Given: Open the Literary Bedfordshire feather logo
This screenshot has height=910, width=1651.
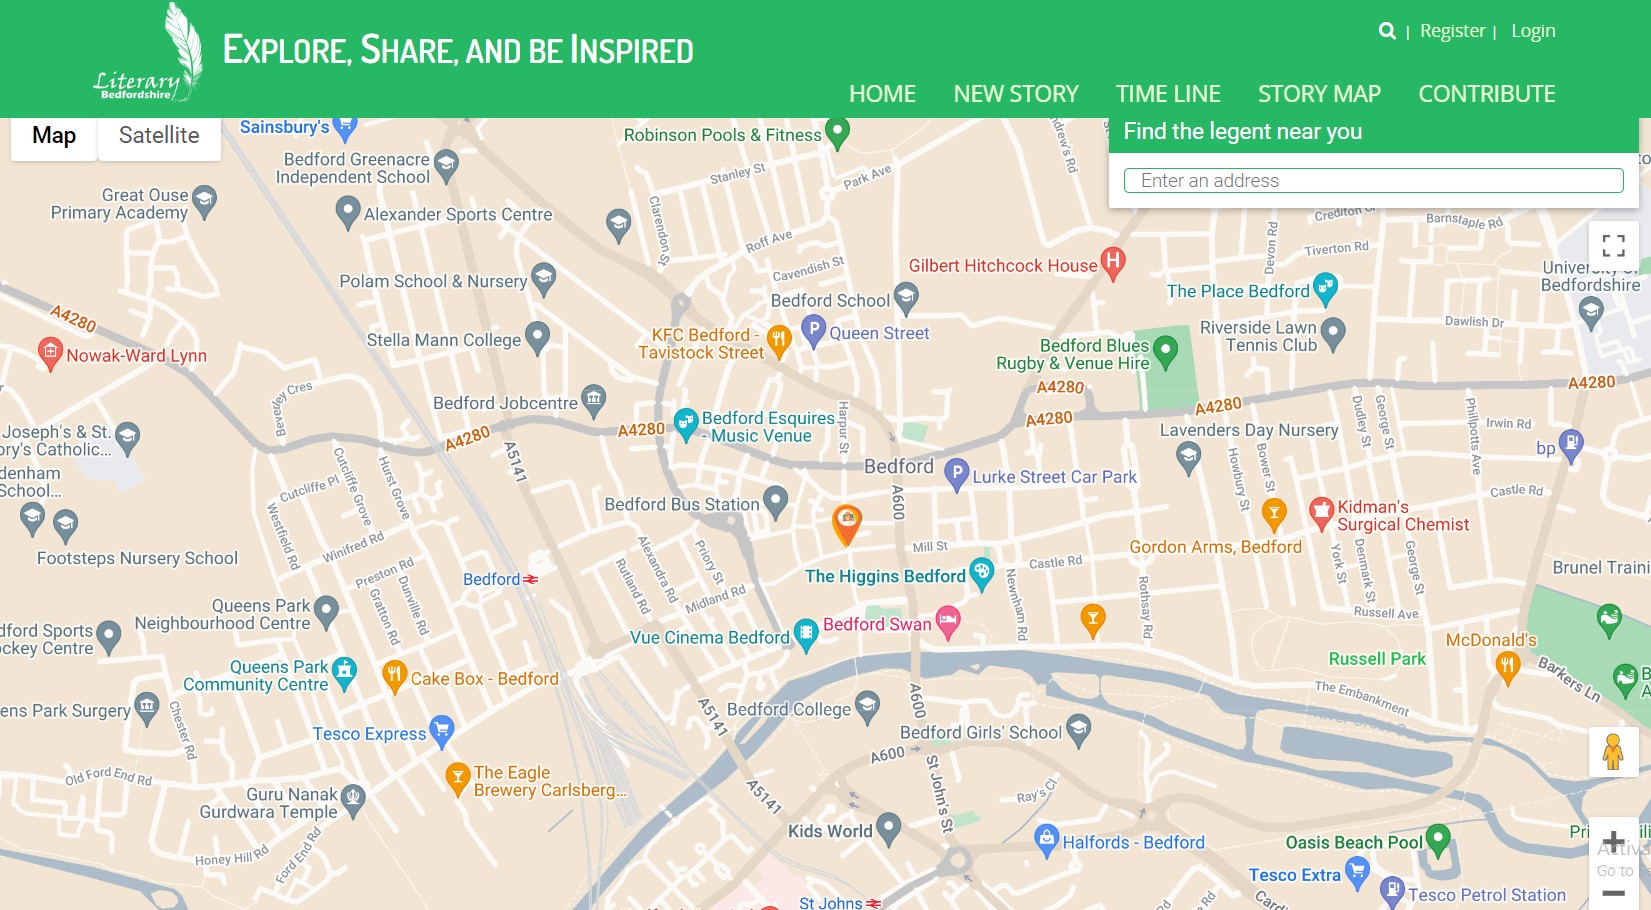Looking at the screenshot, I should pyautogui.click(x=148, y=52).
